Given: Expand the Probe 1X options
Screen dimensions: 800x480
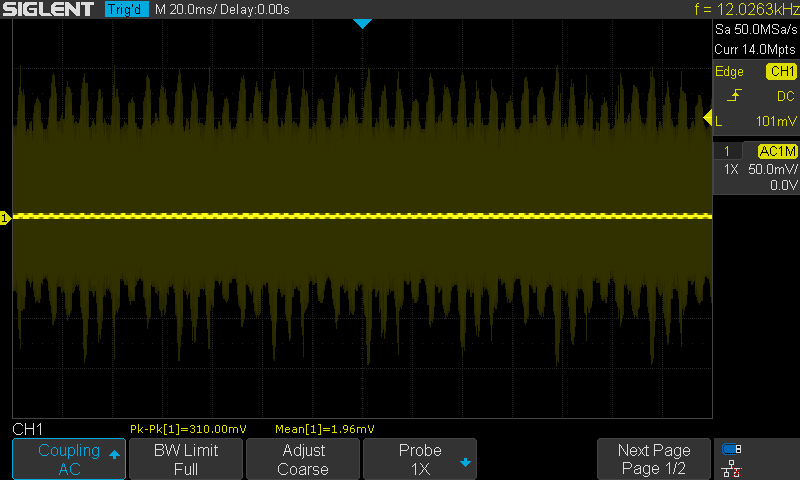Looking at the screenshot, I should coord(419,459).
